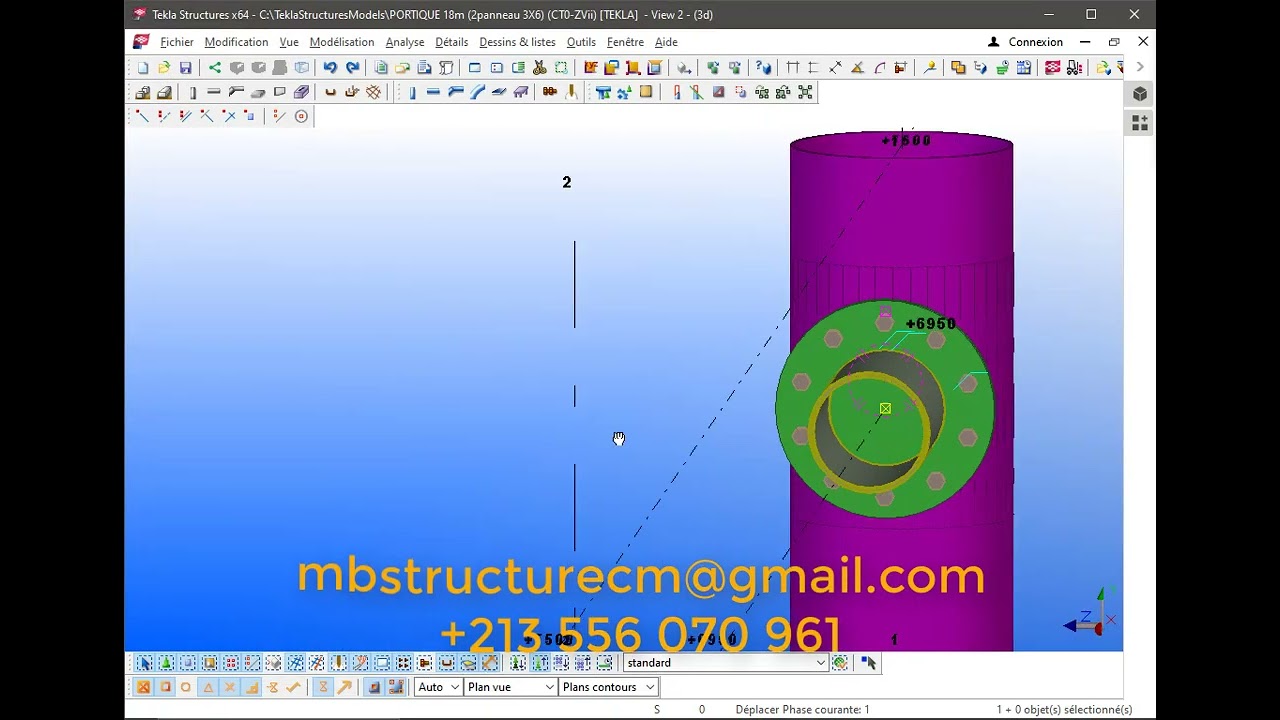The width and height of the screenshot is (1280, 720).
Task: Open the Analyse menu
Action: click(405, 42)
